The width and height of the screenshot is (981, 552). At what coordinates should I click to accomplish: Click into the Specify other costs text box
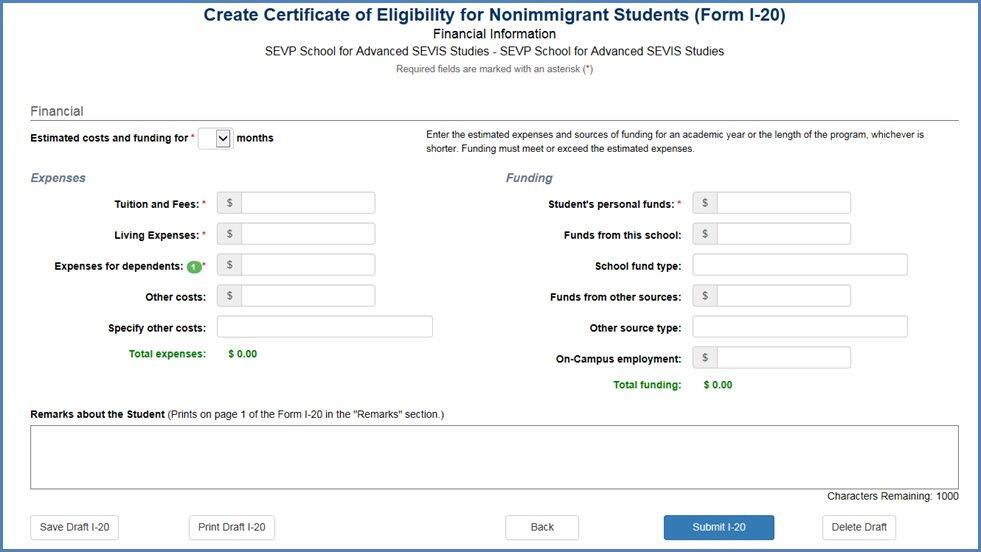pyautogui.click(x=325, y=327)
